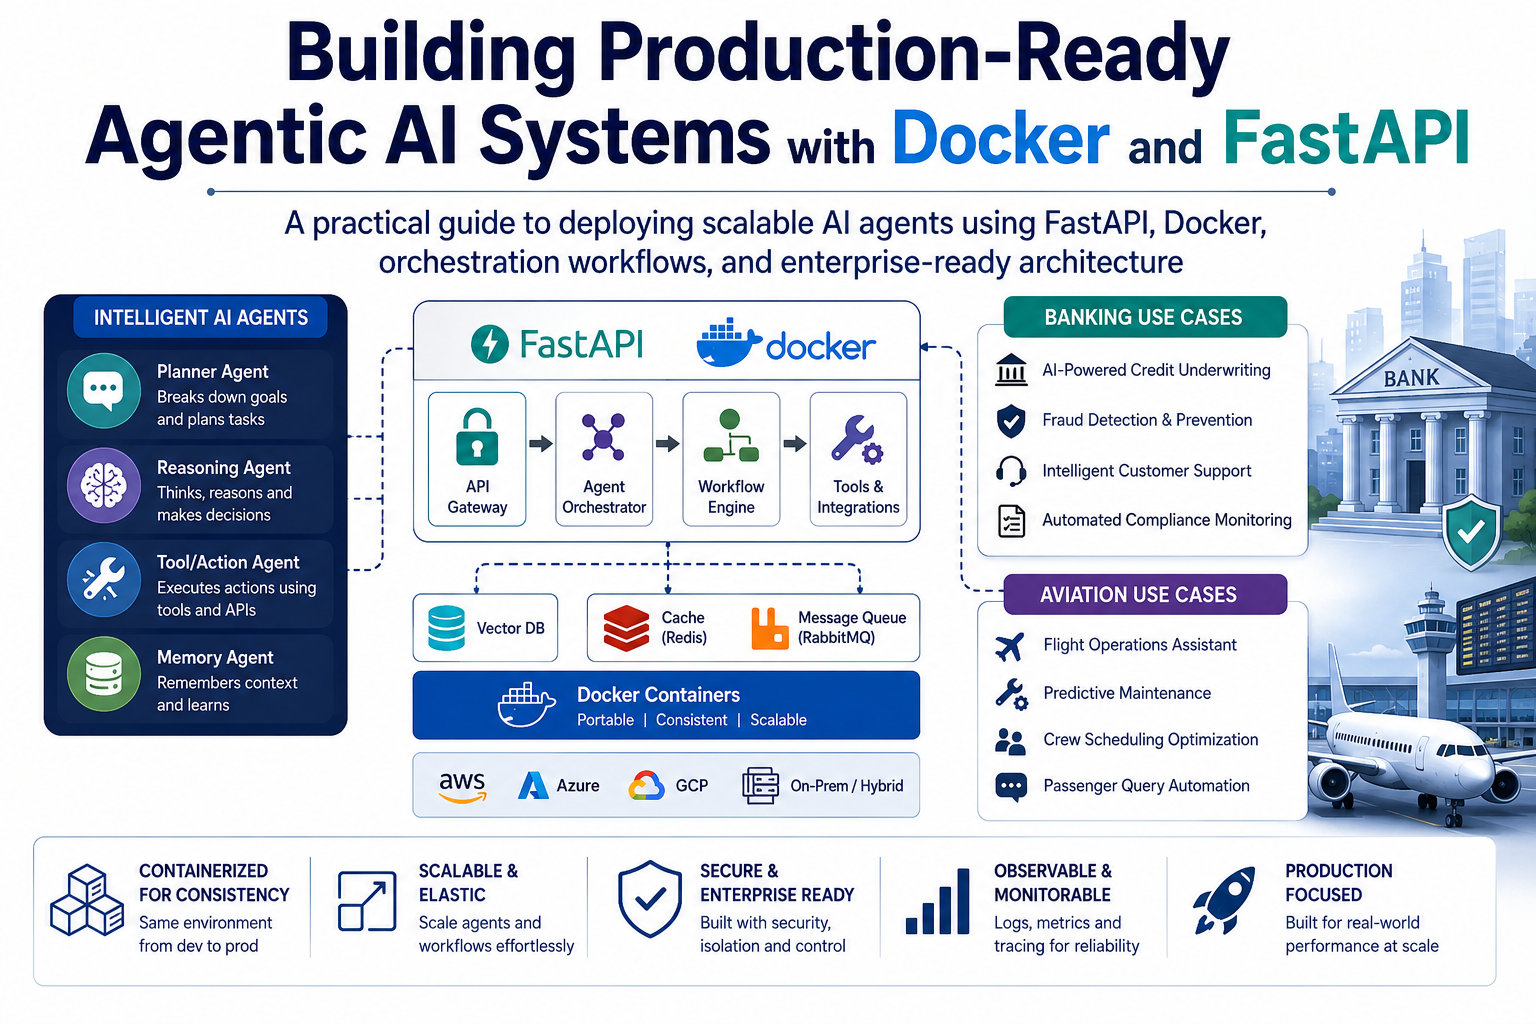Image resolution: width=1536 pixels, height=1024 pixels.
Task: Click the rocket icon for Production Focused
Action: coord(1224,900)
